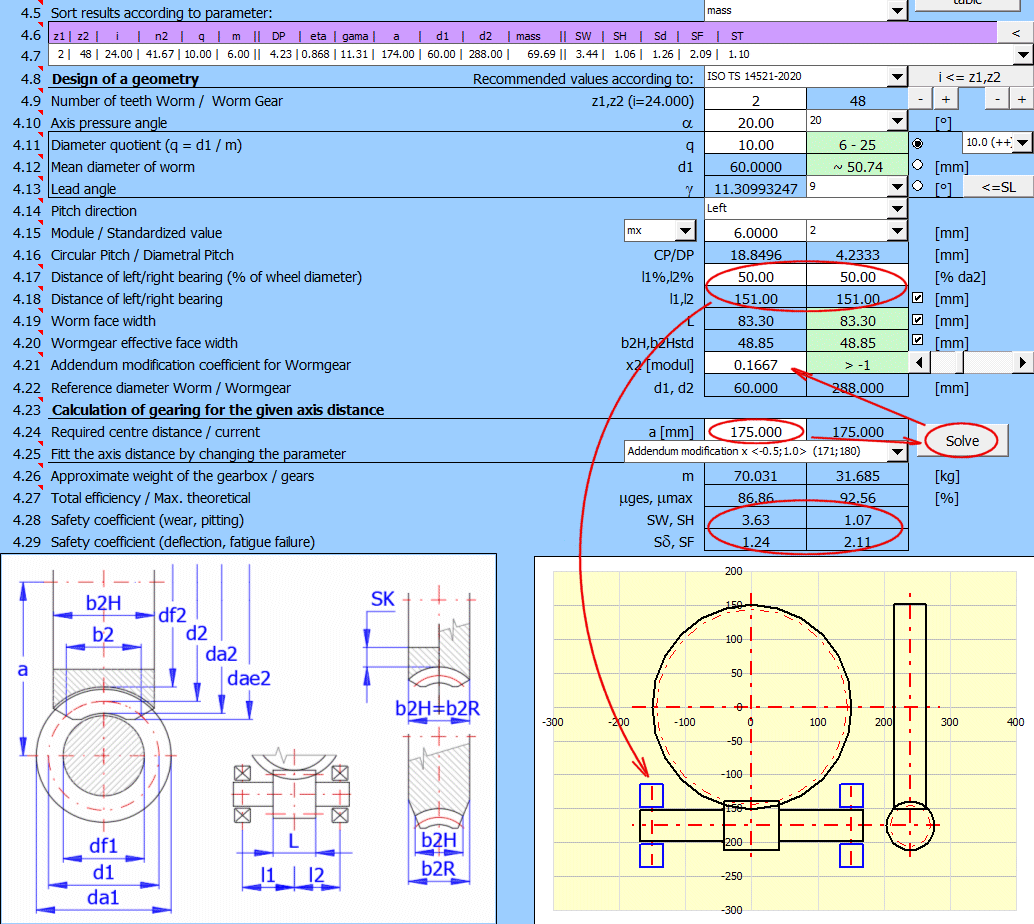Click the fatigue safety coefficient SF 2.11
Viewport: 1034px width, 924px height.
click(857, 541)
